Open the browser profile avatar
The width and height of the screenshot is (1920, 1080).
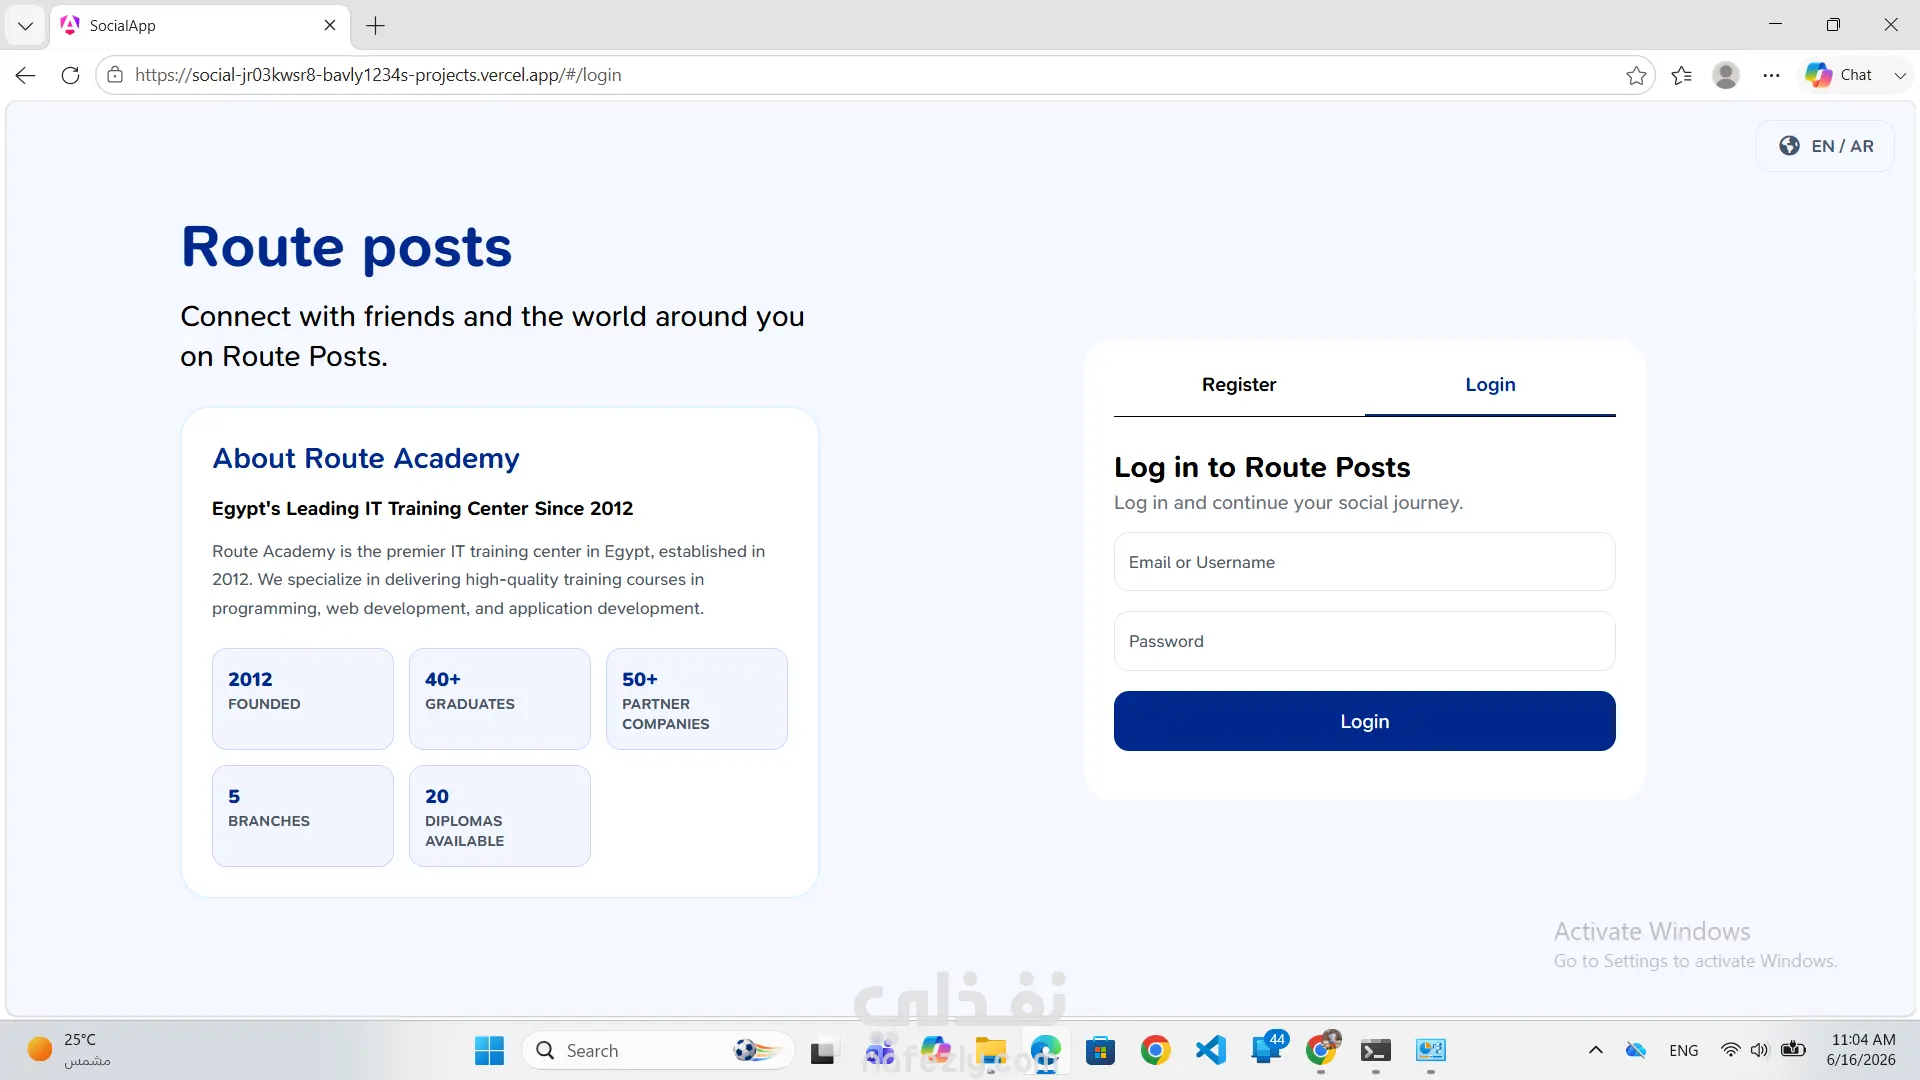tap(1726, 75)
